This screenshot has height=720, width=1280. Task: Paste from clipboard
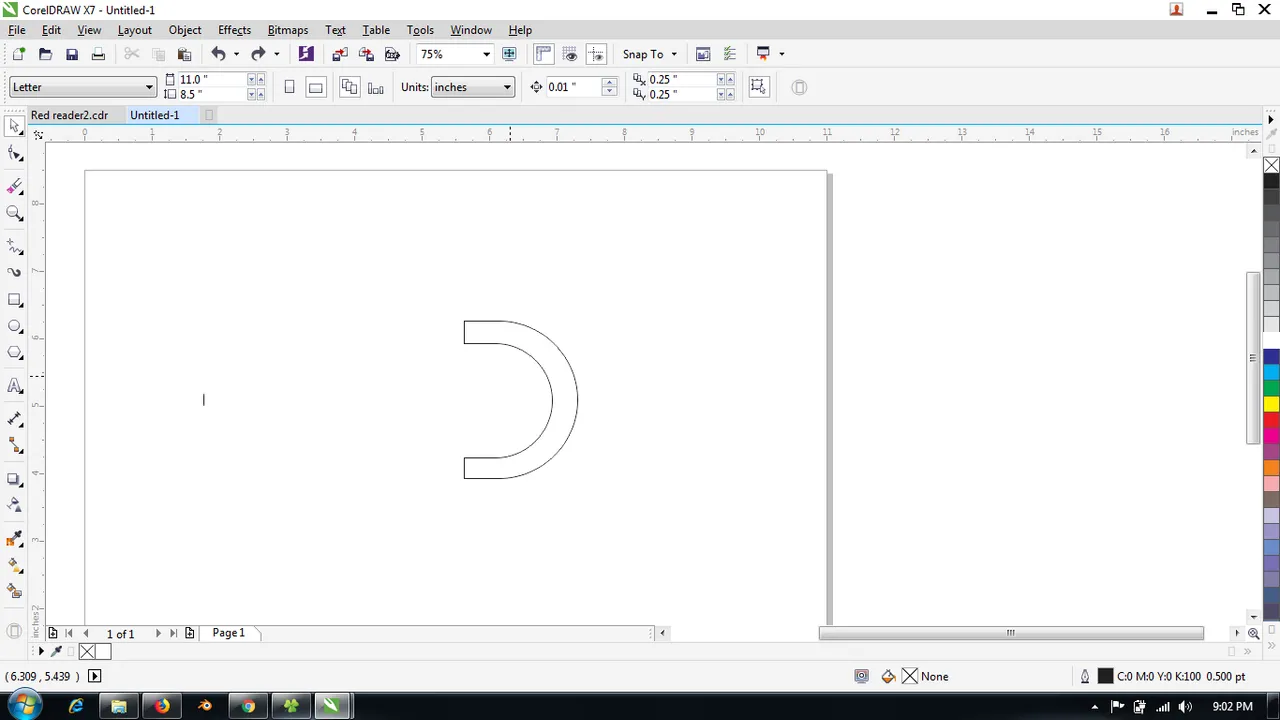184,54
